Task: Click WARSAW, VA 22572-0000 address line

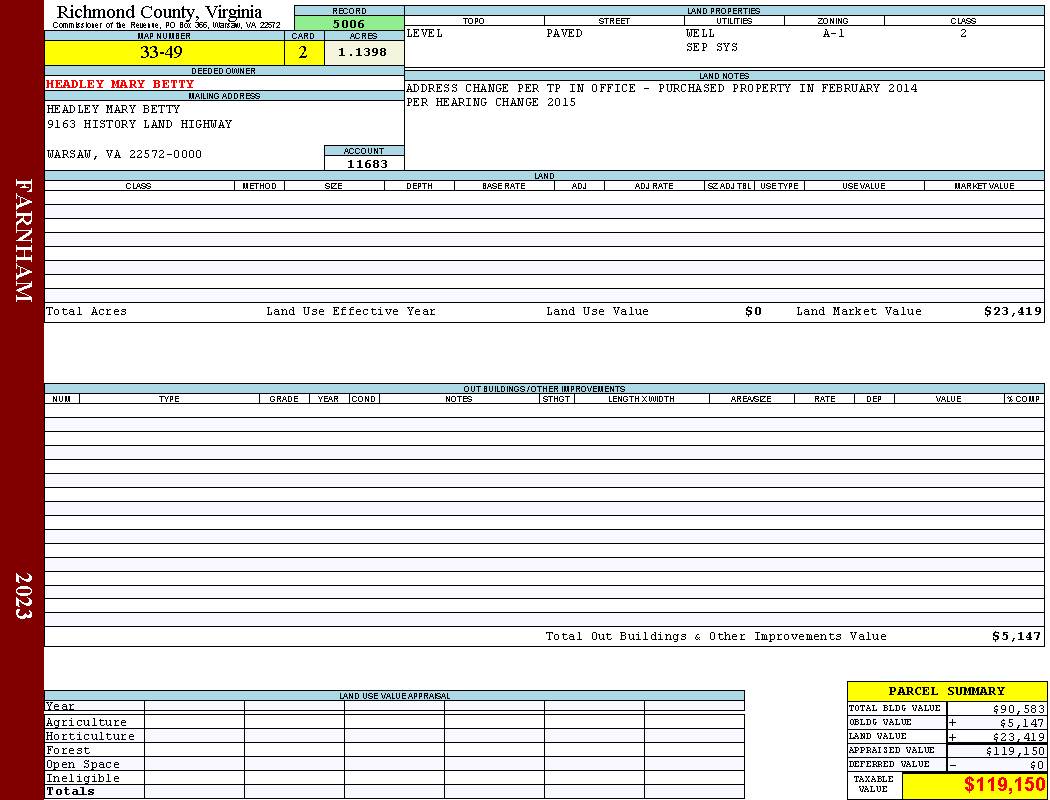Action: tap(124, 155)
